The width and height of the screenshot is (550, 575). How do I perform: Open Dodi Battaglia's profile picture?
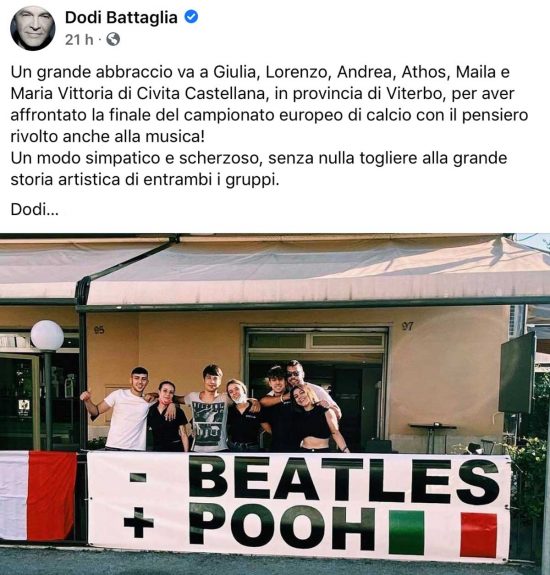(x=33, y=28)
